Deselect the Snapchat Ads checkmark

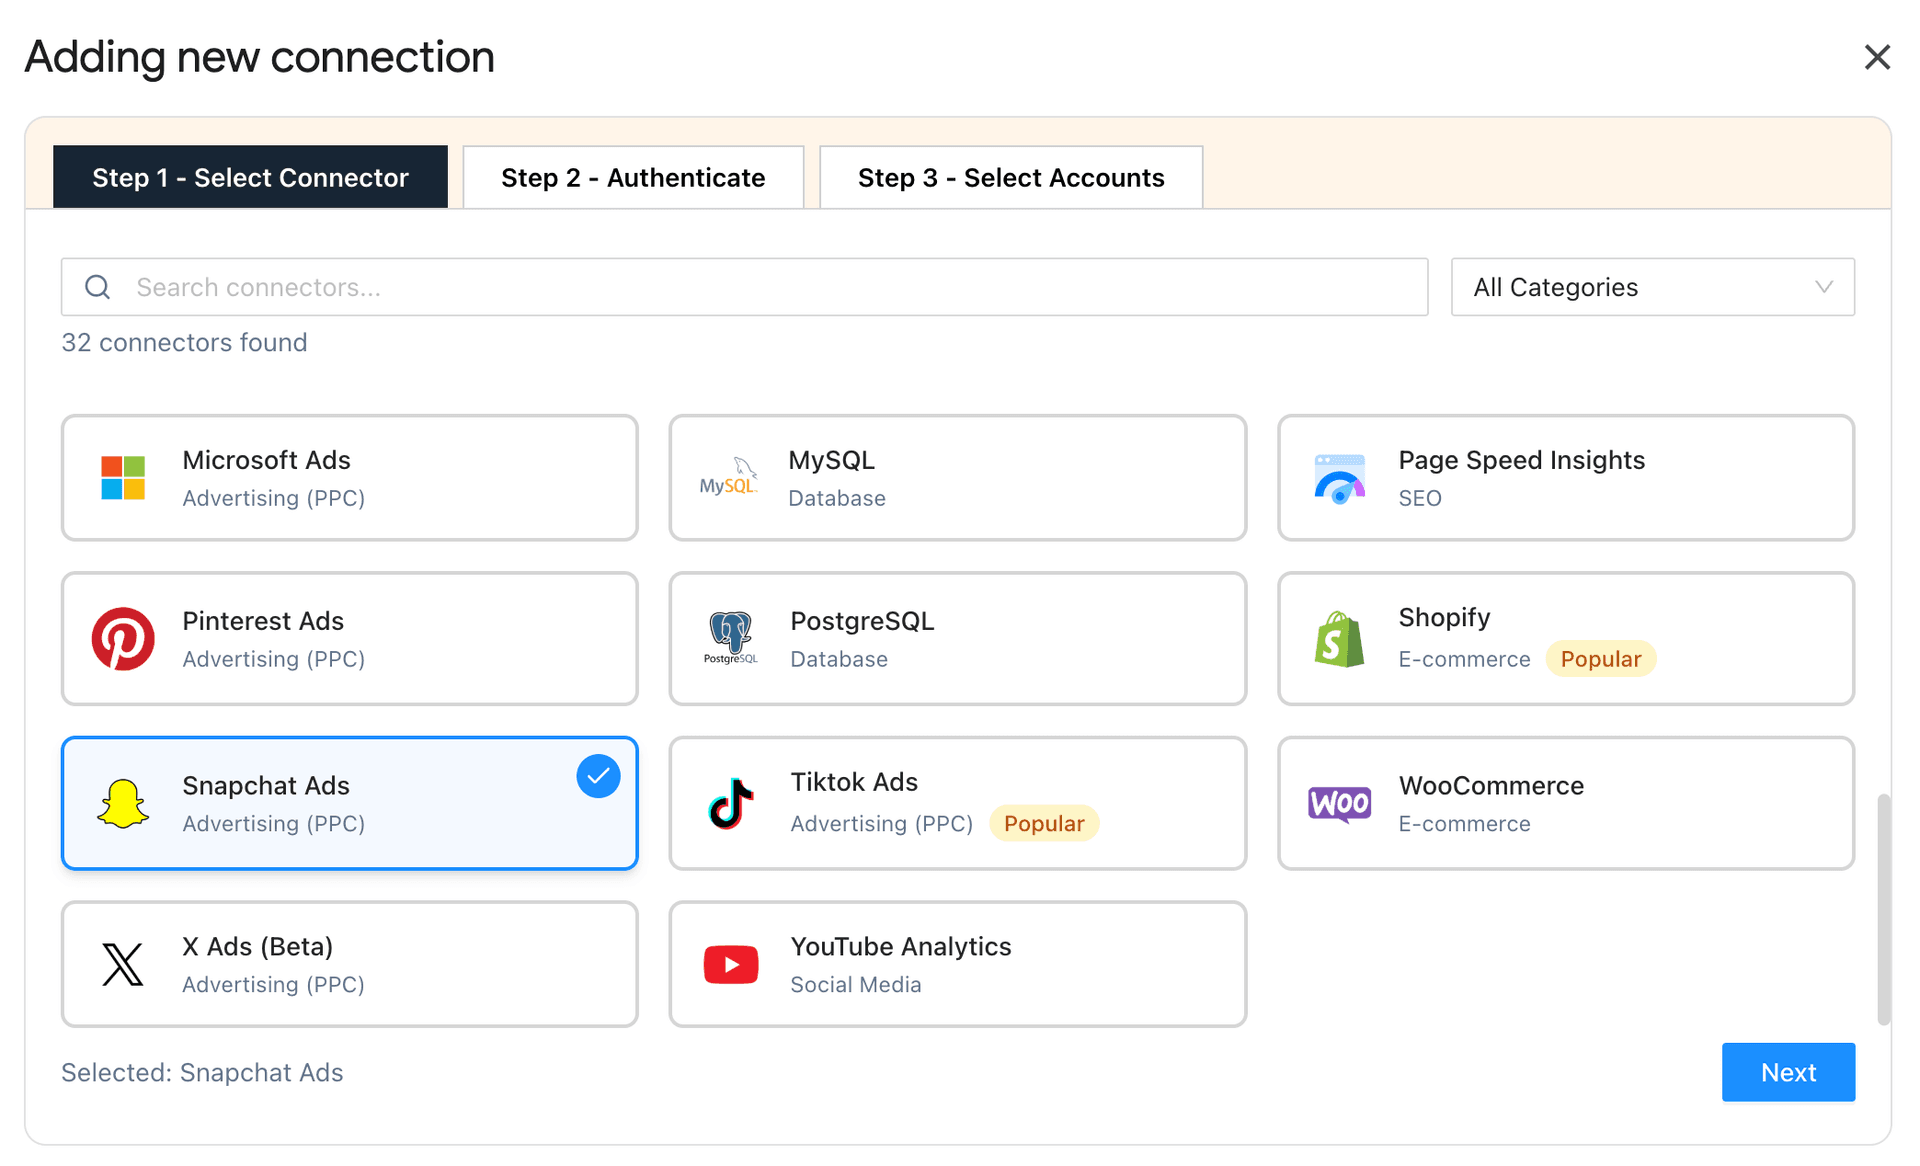pyautogui.click(x=598, y=775)
